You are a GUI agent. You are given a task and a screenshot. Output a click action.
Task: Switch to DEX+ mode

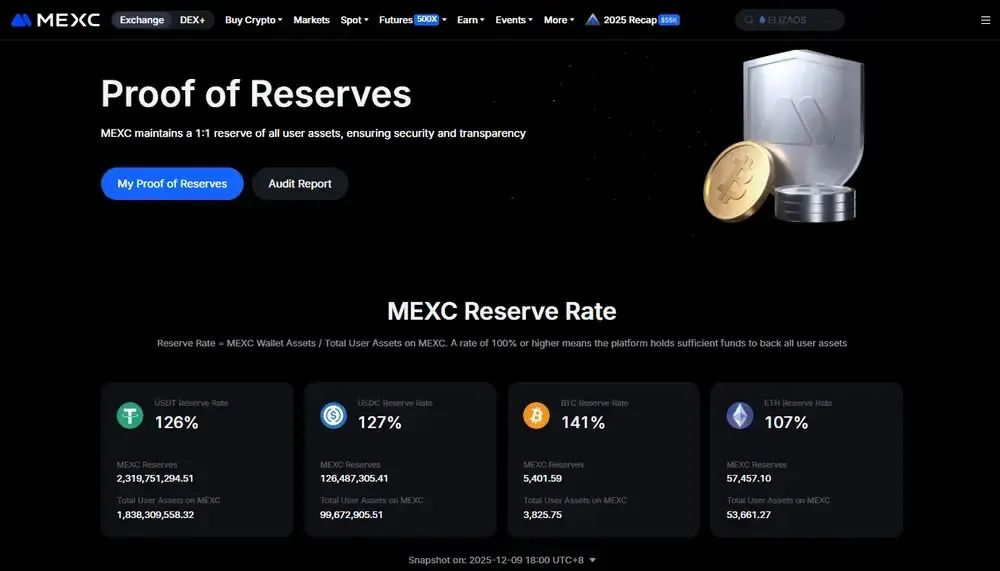[193, 20]
